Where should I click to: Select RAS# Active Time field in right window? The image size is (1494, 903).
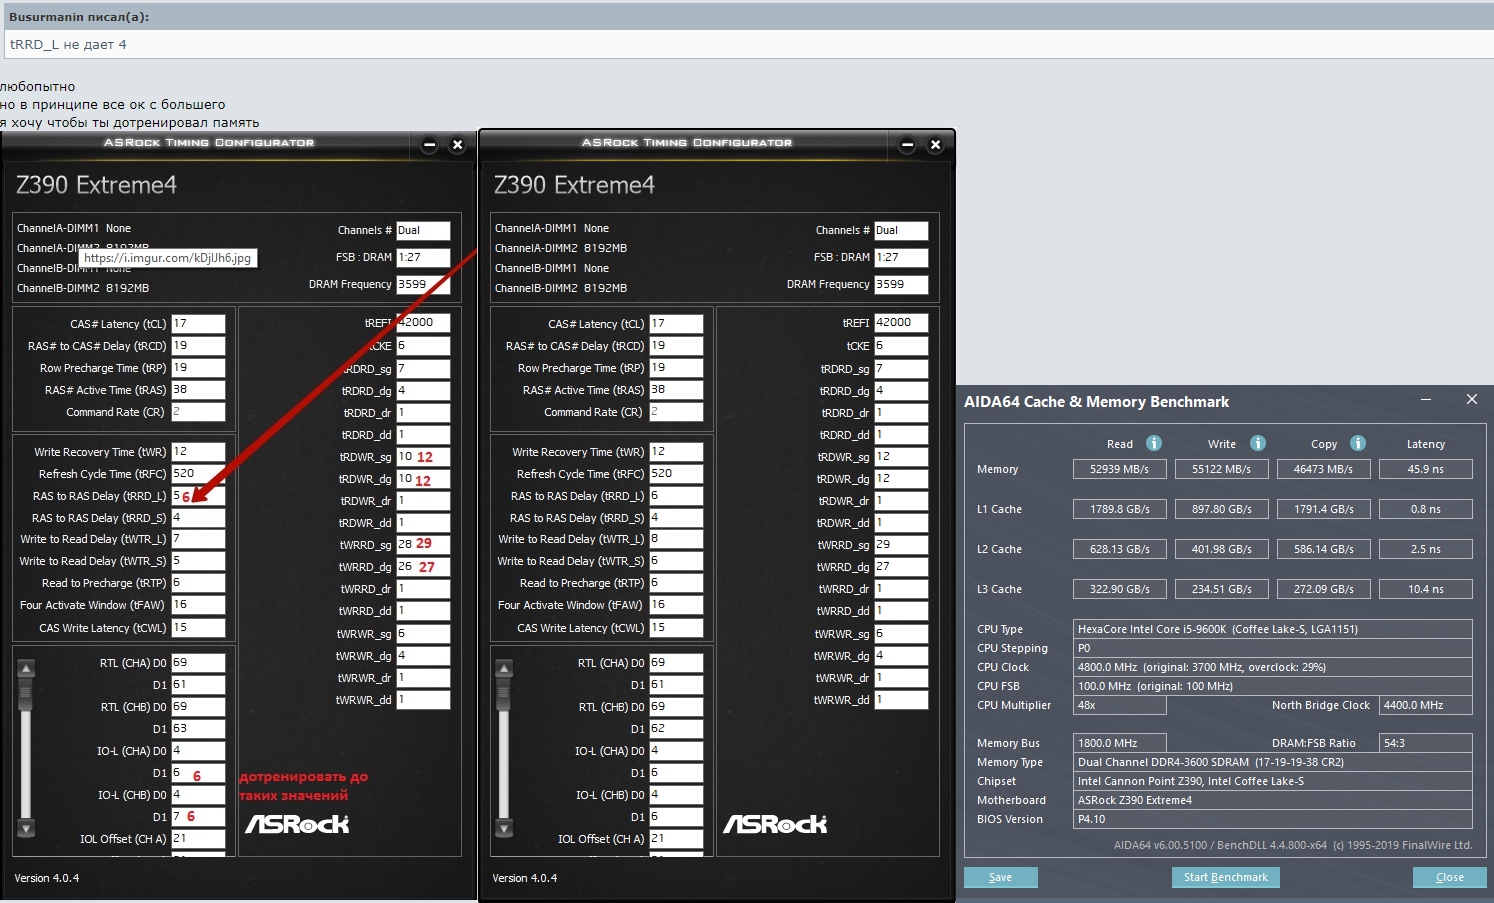coord(676,390)
